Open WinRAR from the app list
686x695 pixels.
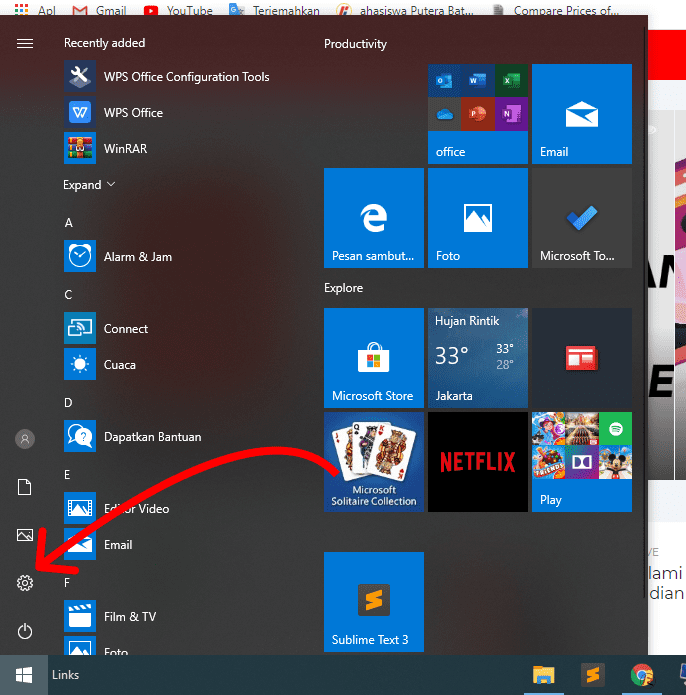coord(106,148)
